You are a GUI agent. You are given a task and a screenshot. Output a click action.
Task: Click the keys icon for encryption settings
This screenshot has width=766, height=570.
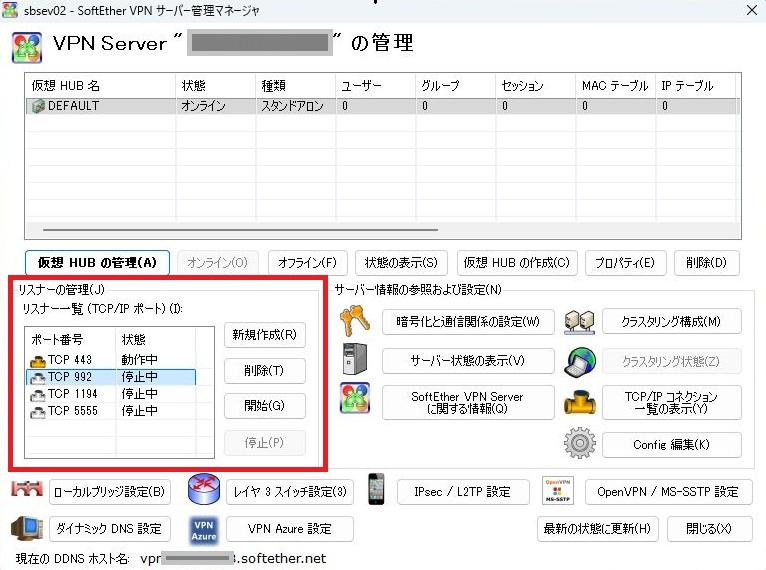355,321
